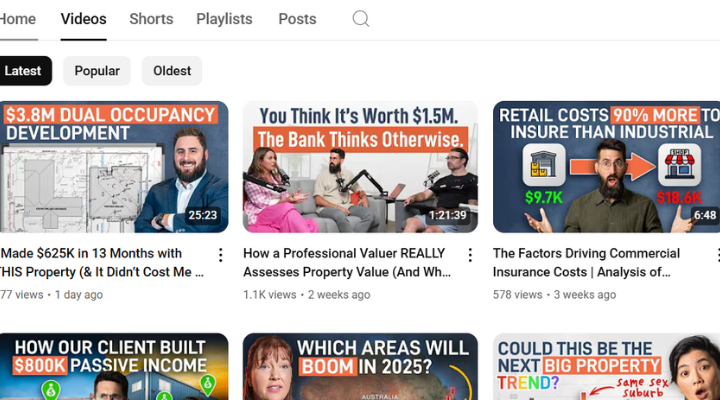Switch to the Playlists tab
The width and height of the screenshot is (720, 400).
pos(224,19)
